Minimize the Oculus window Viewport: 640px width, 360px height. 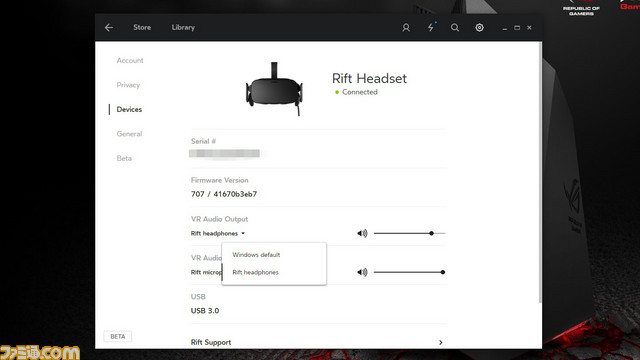(x=505, y=28)
